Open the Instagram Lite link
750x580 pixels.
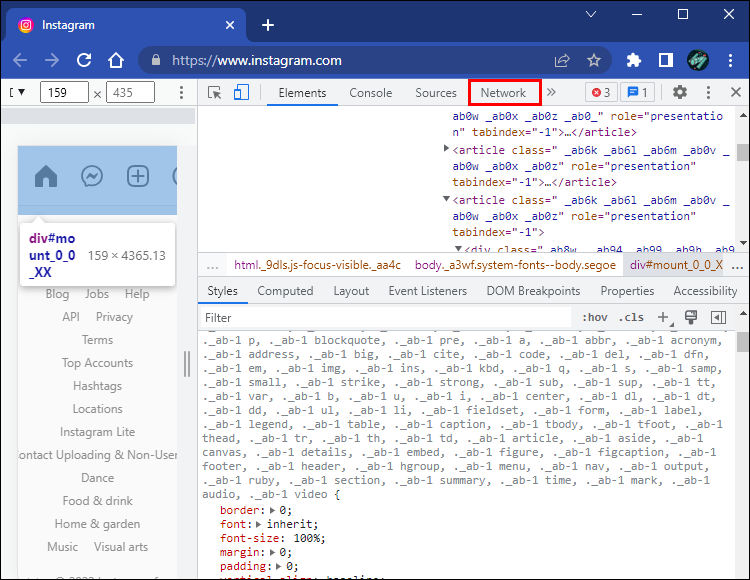tap(97, 432)
